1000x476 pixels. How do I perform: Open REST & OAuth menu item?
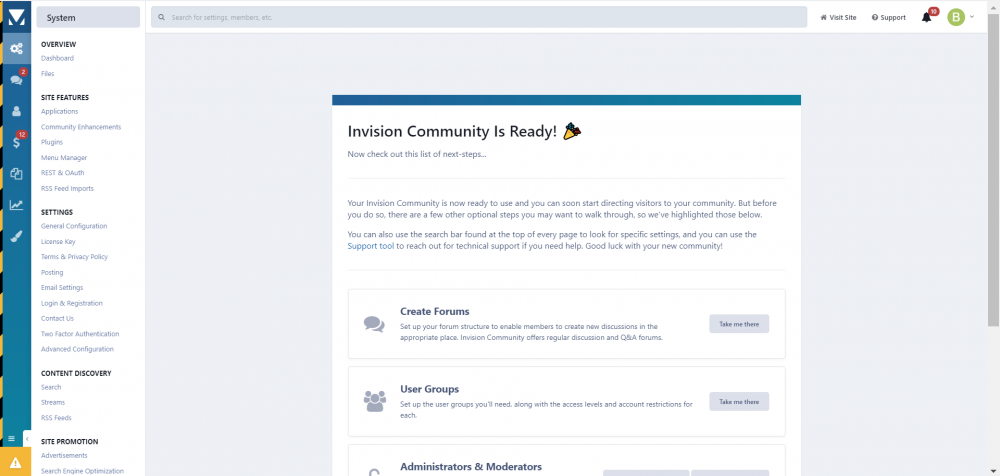click(62, 172)
